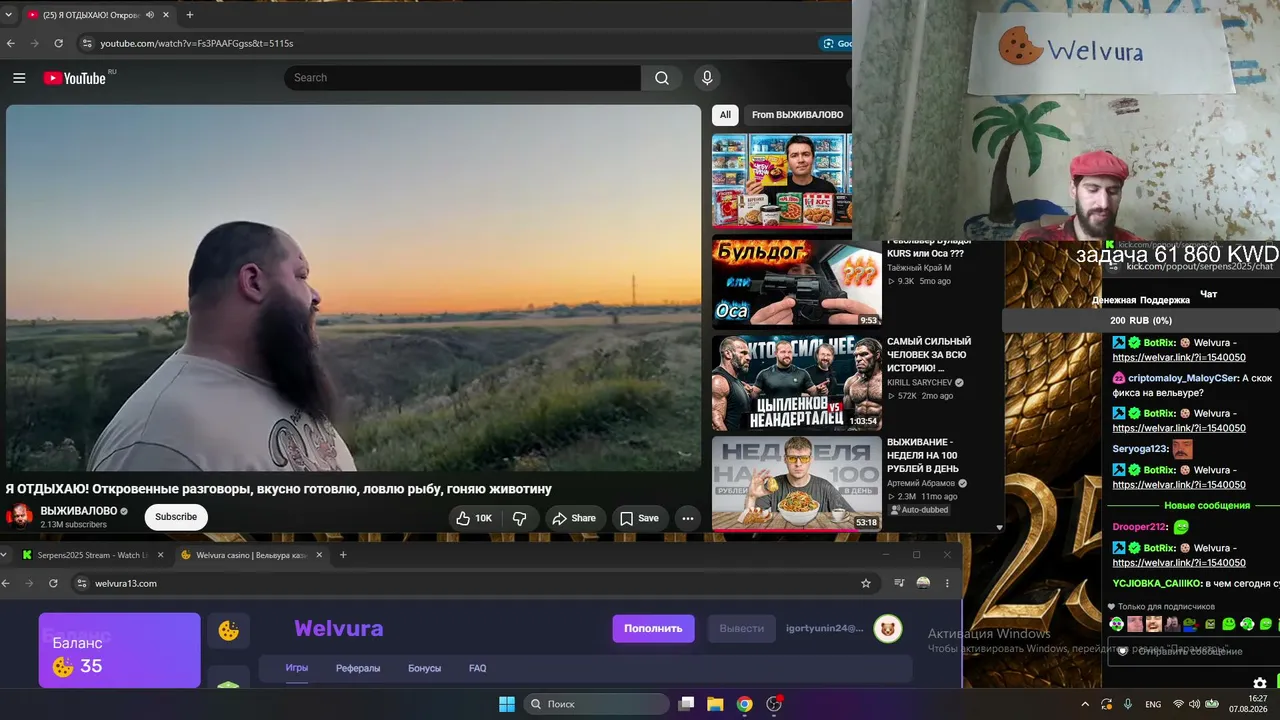Open САМЫЙ СИЛЬНЫЙ ЧЕЛОВЕК video title
Viewport: 1280px width, 720px height.
929,354
